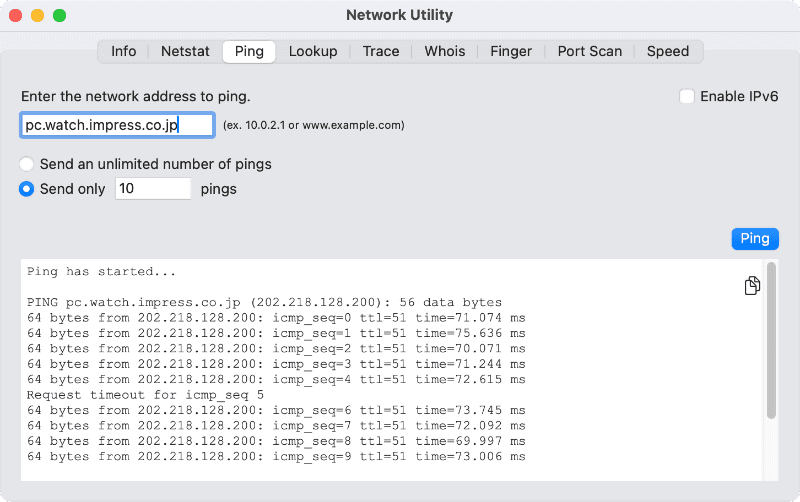Maximize the window with the green button

tap(60, 15)
